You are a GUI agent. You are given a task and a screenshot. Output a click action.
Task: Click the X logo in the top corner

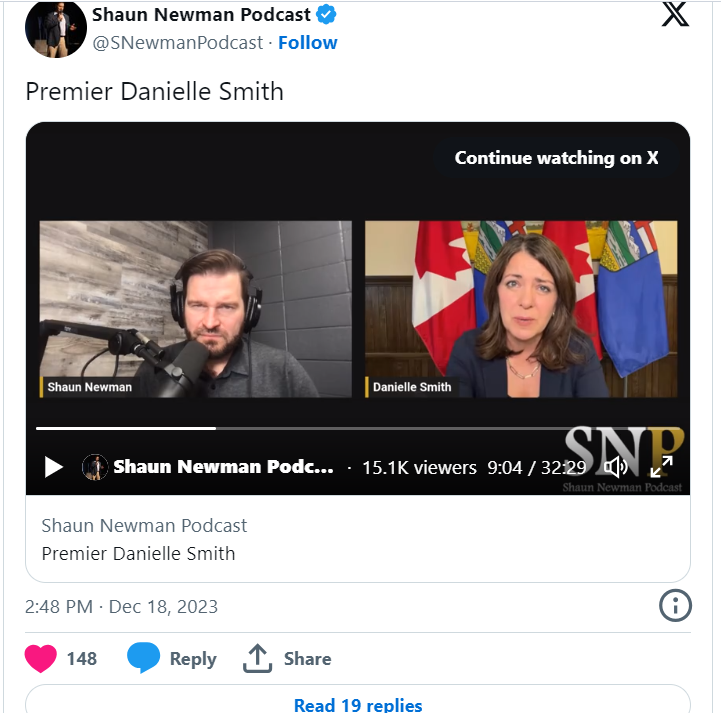coord(675,14)
